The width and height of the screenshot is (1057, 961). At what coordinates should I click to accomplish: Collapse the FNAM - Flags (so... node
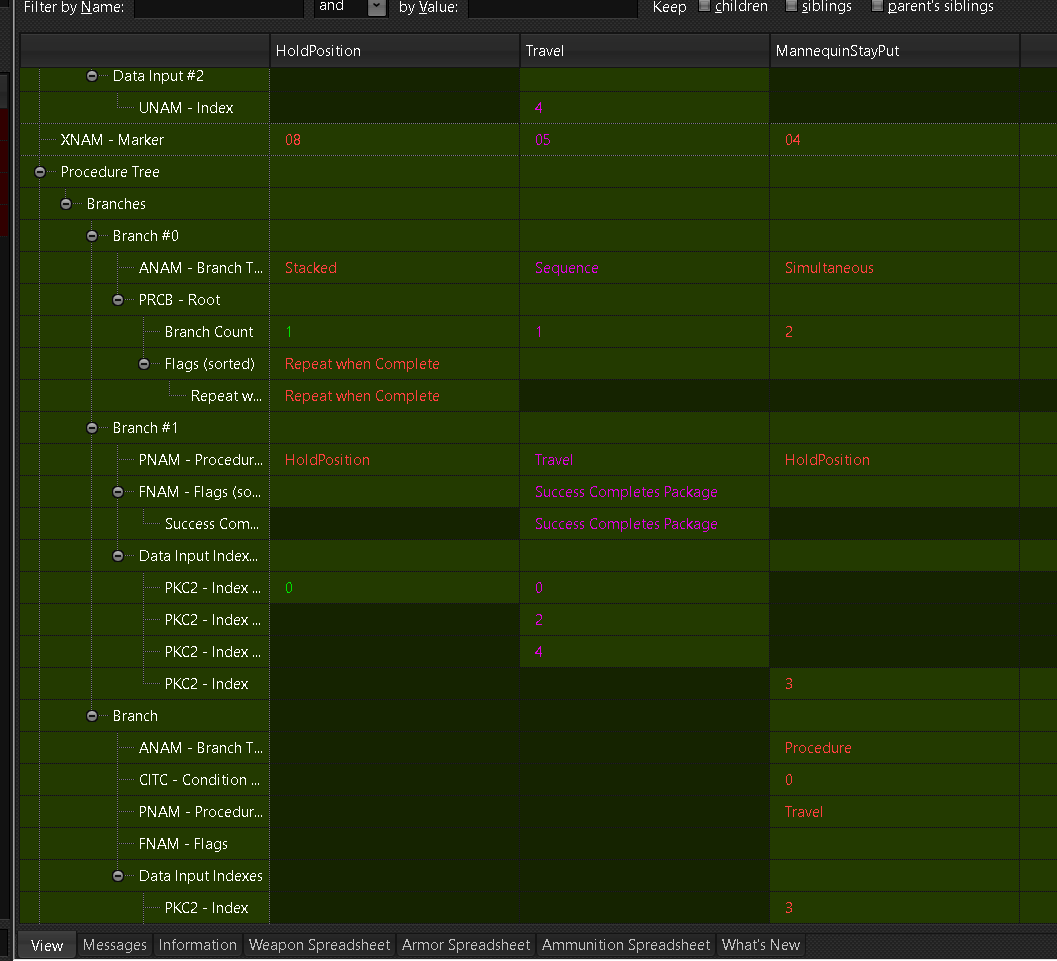tap(118, 492)
